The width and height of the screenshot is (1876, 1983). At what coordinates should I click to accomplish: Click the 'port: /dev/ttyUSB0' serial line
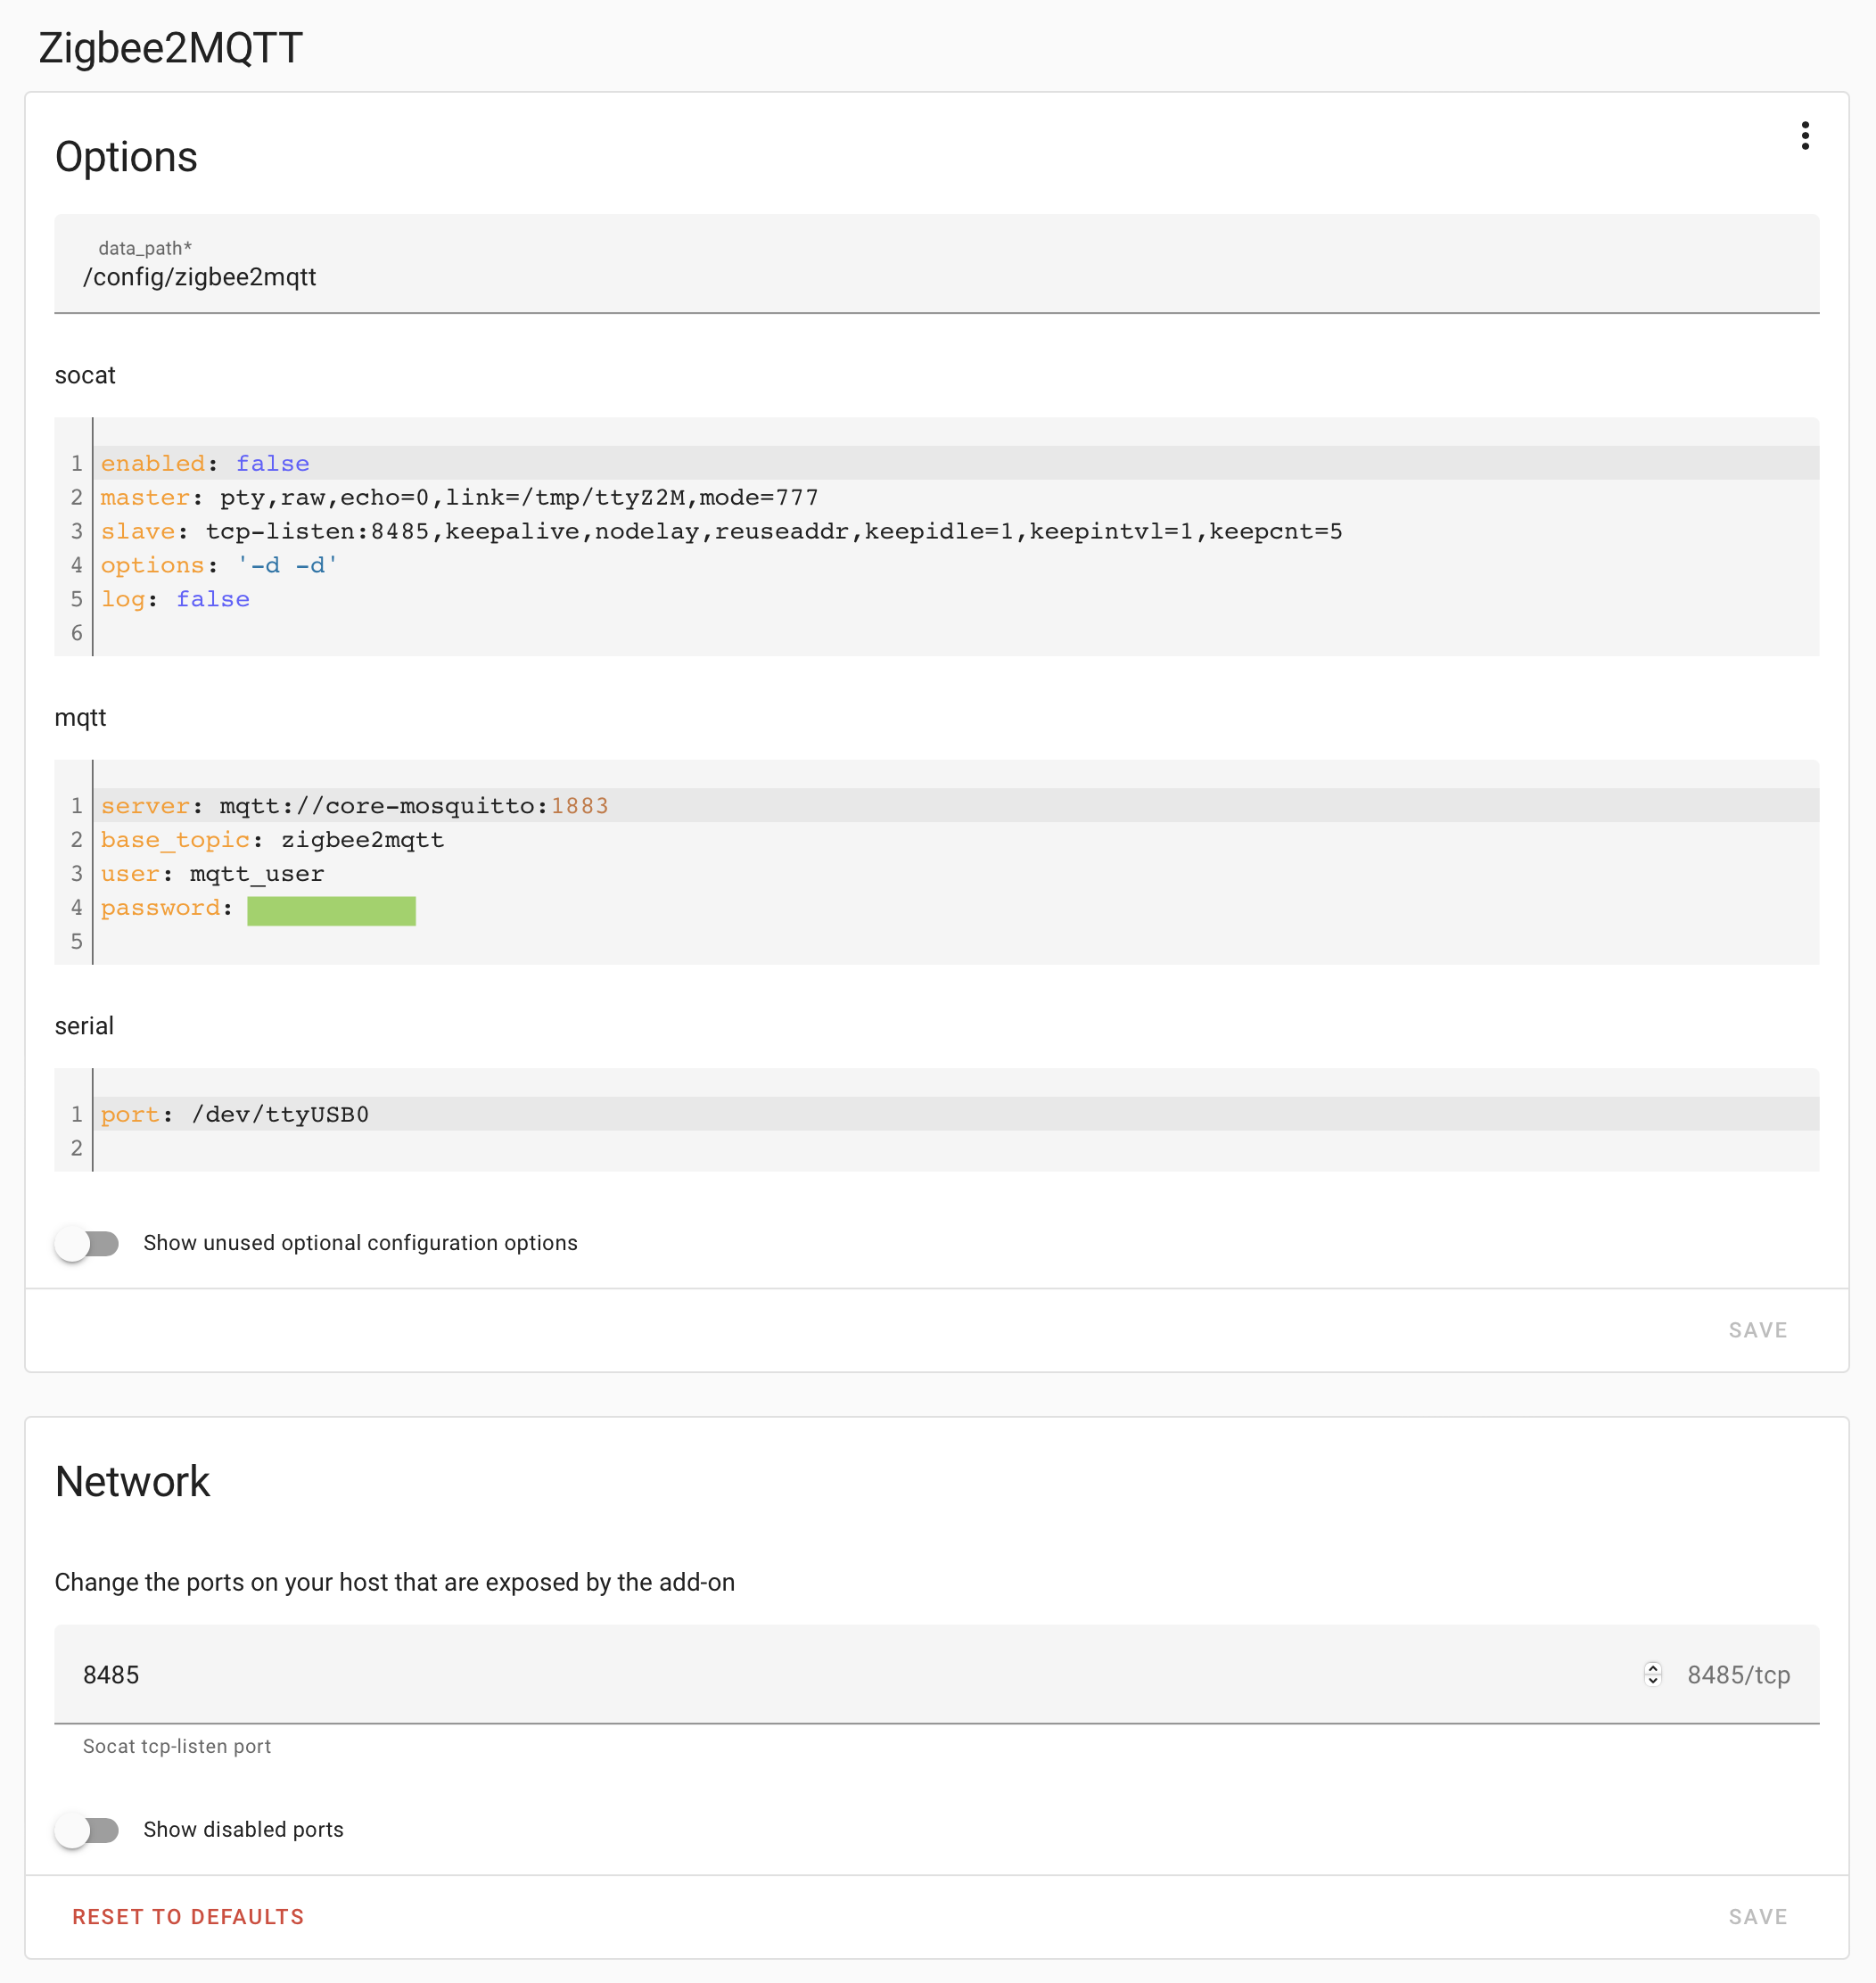(x=958, y=1114)
